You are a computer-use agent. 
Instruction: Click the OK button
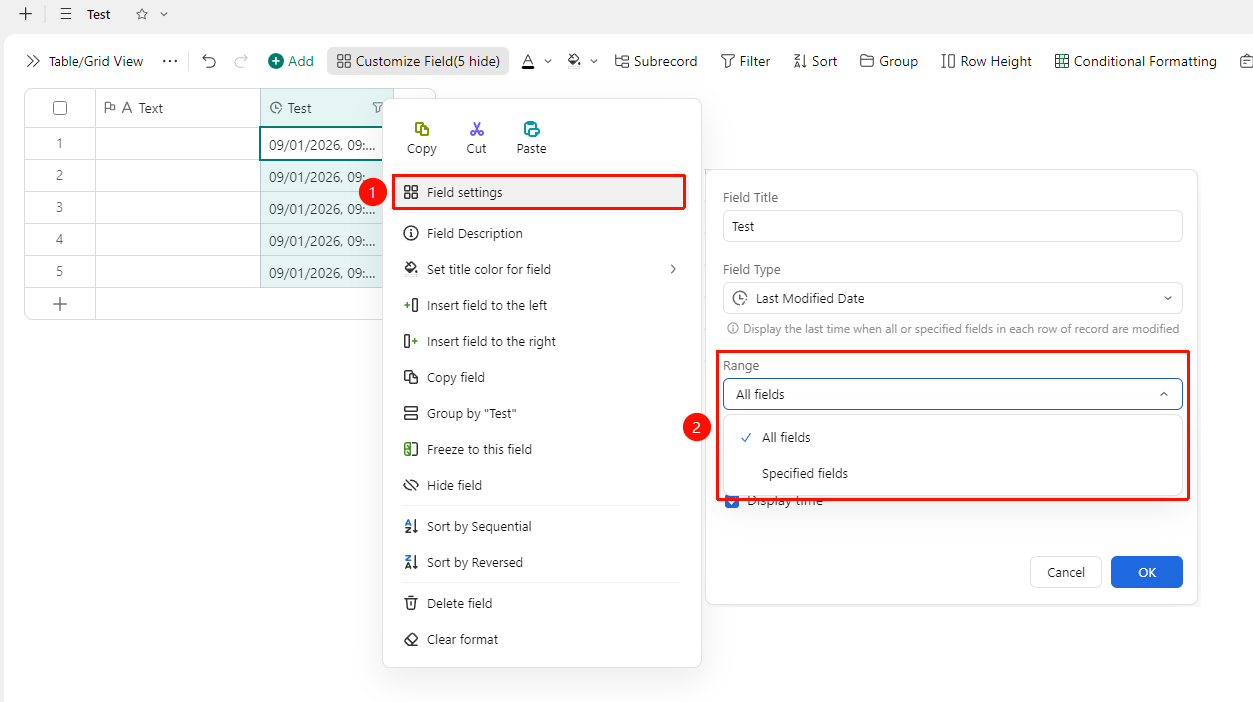1147,572
